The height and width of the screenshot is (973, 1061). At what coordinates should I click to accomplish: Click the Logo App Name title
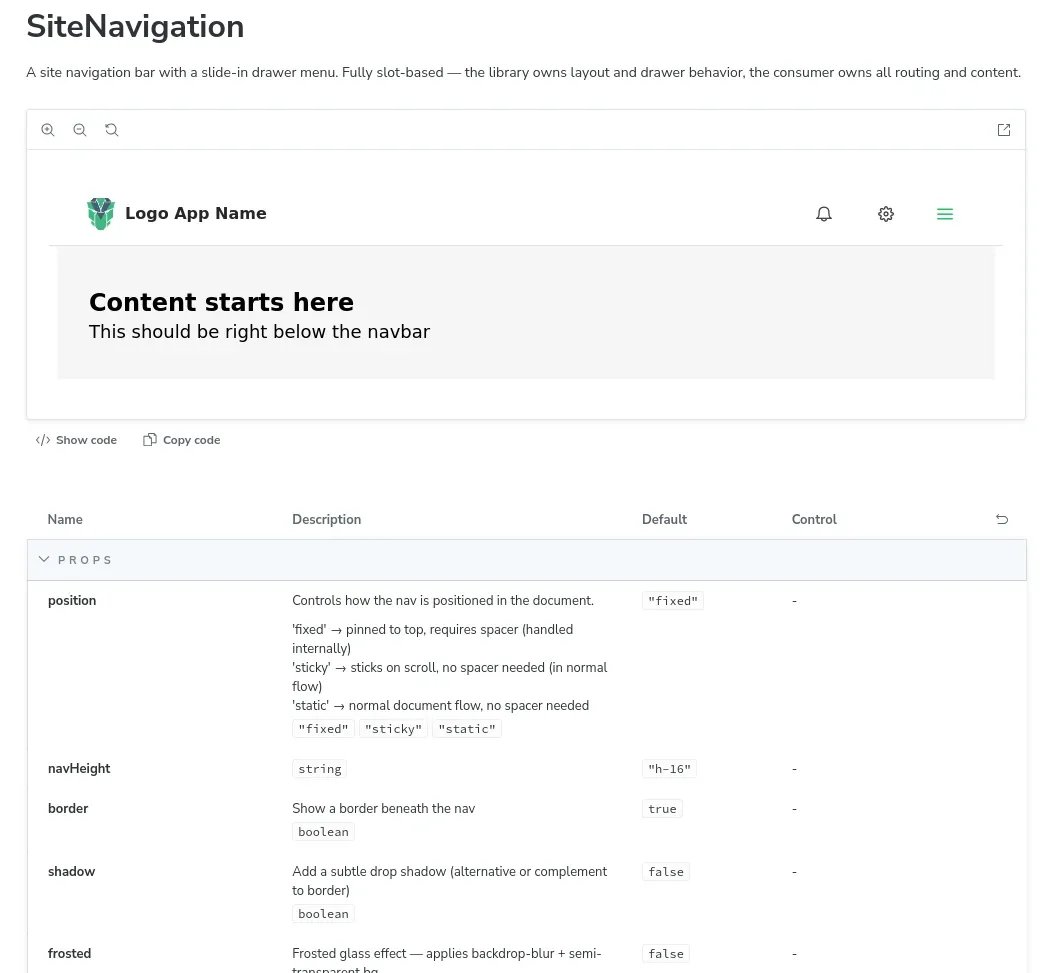point(196,213)
